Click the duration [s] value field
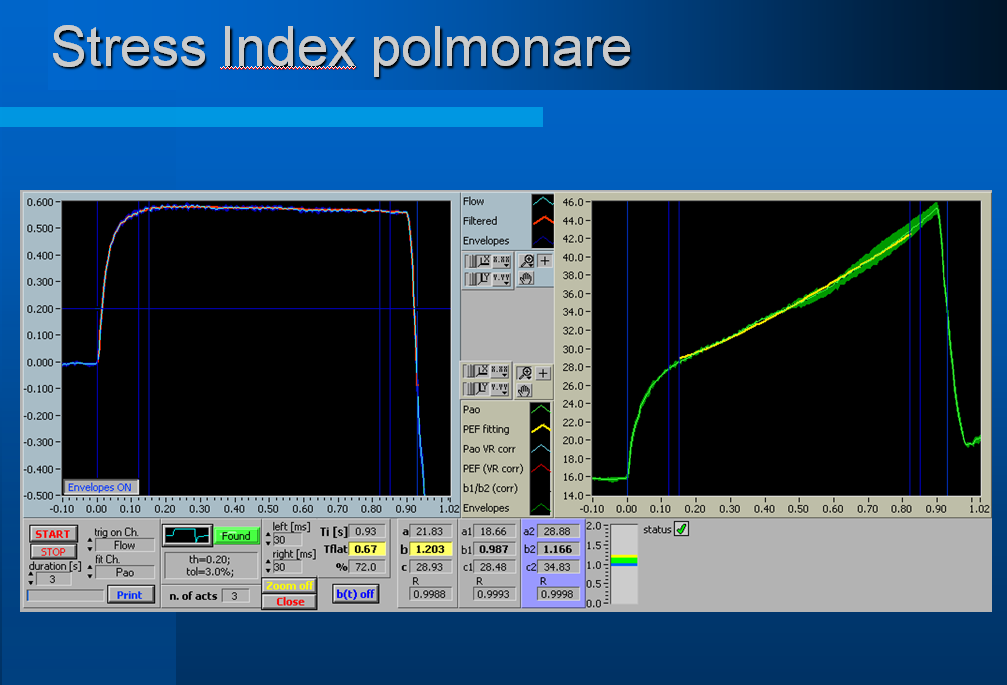Image resolution: width=1007 pixels, height=685 pixels. click(x=54, y=579)
